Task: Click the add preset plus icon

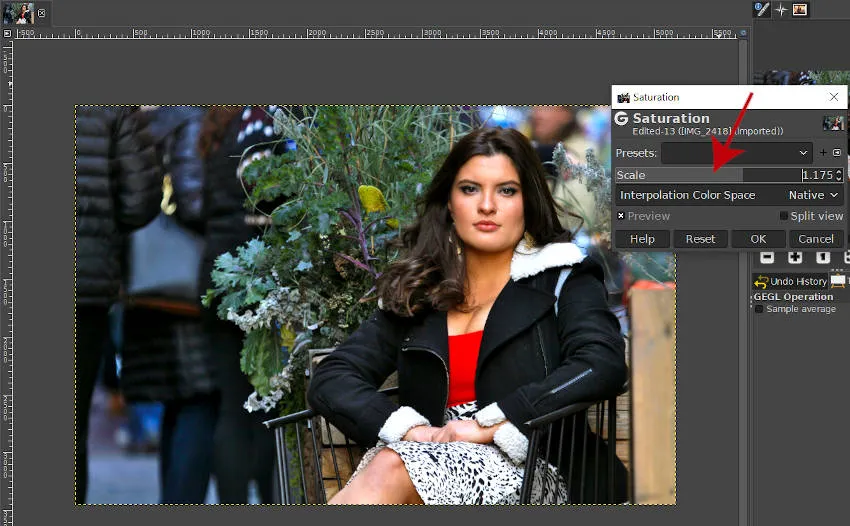Action: coord(824,153)
